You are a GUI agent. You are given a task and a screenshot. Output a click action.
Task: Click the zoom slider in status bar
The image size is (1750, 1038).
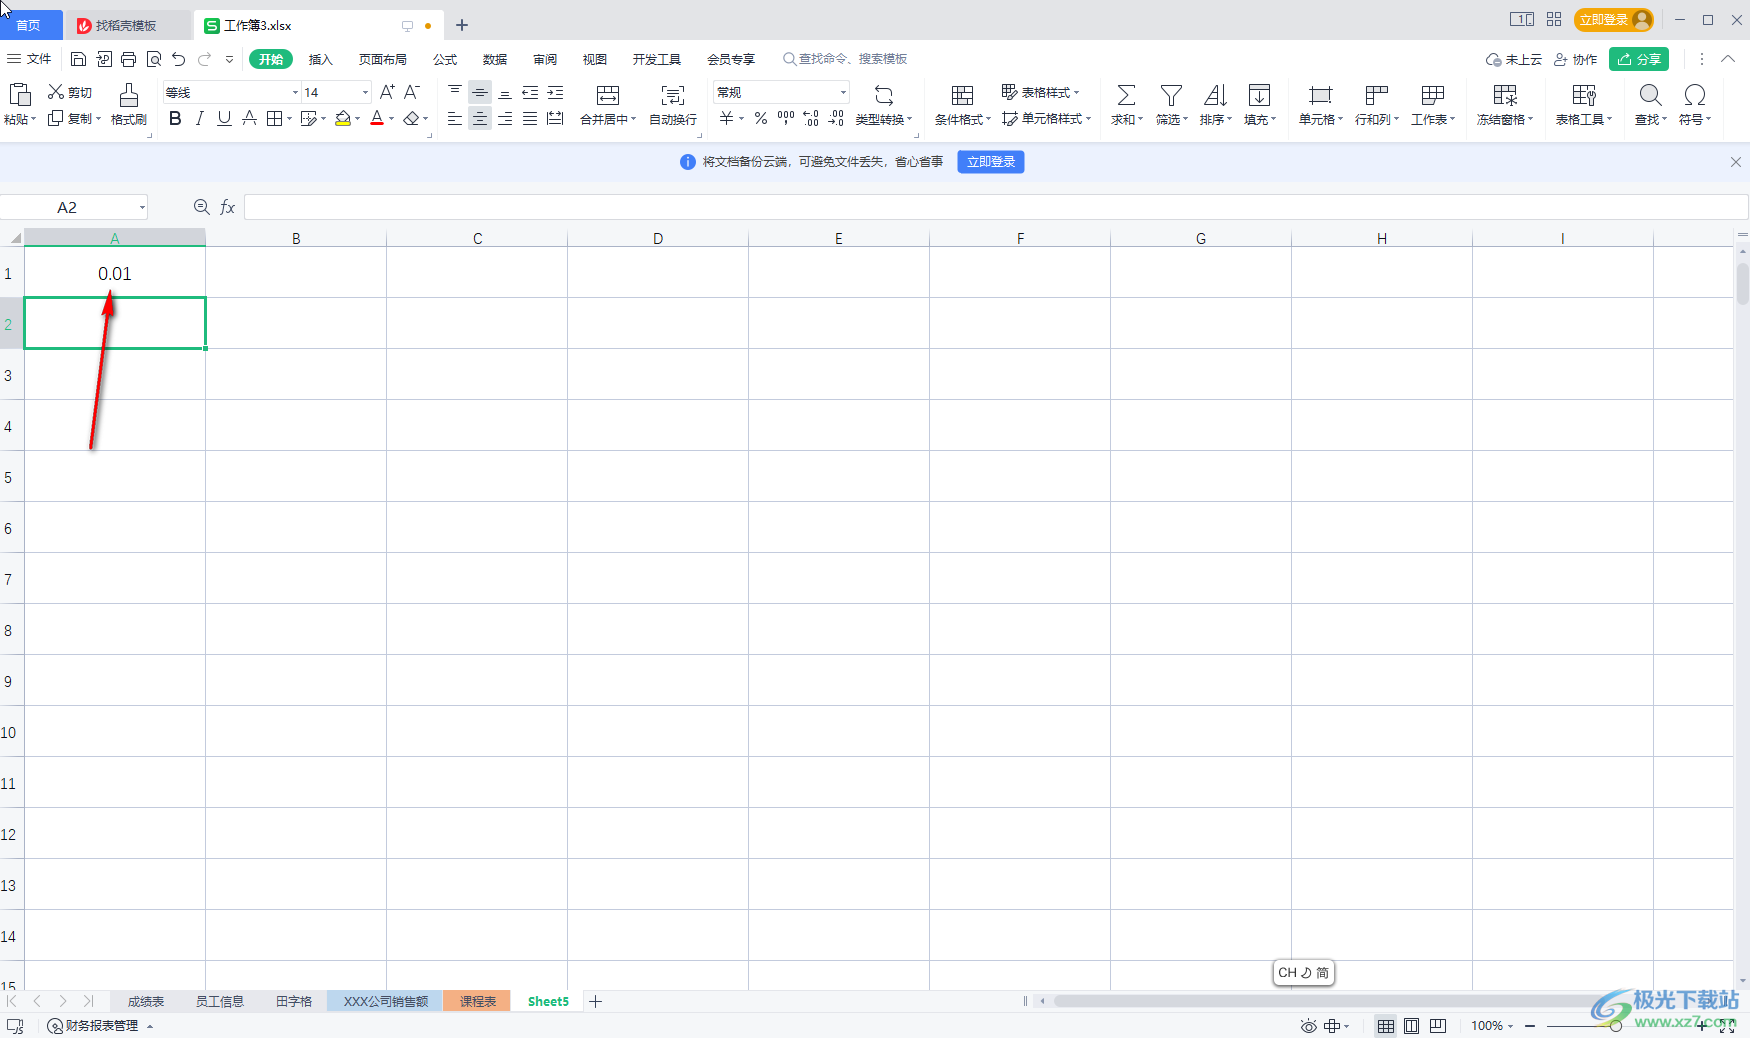tap(1616, 1026)
